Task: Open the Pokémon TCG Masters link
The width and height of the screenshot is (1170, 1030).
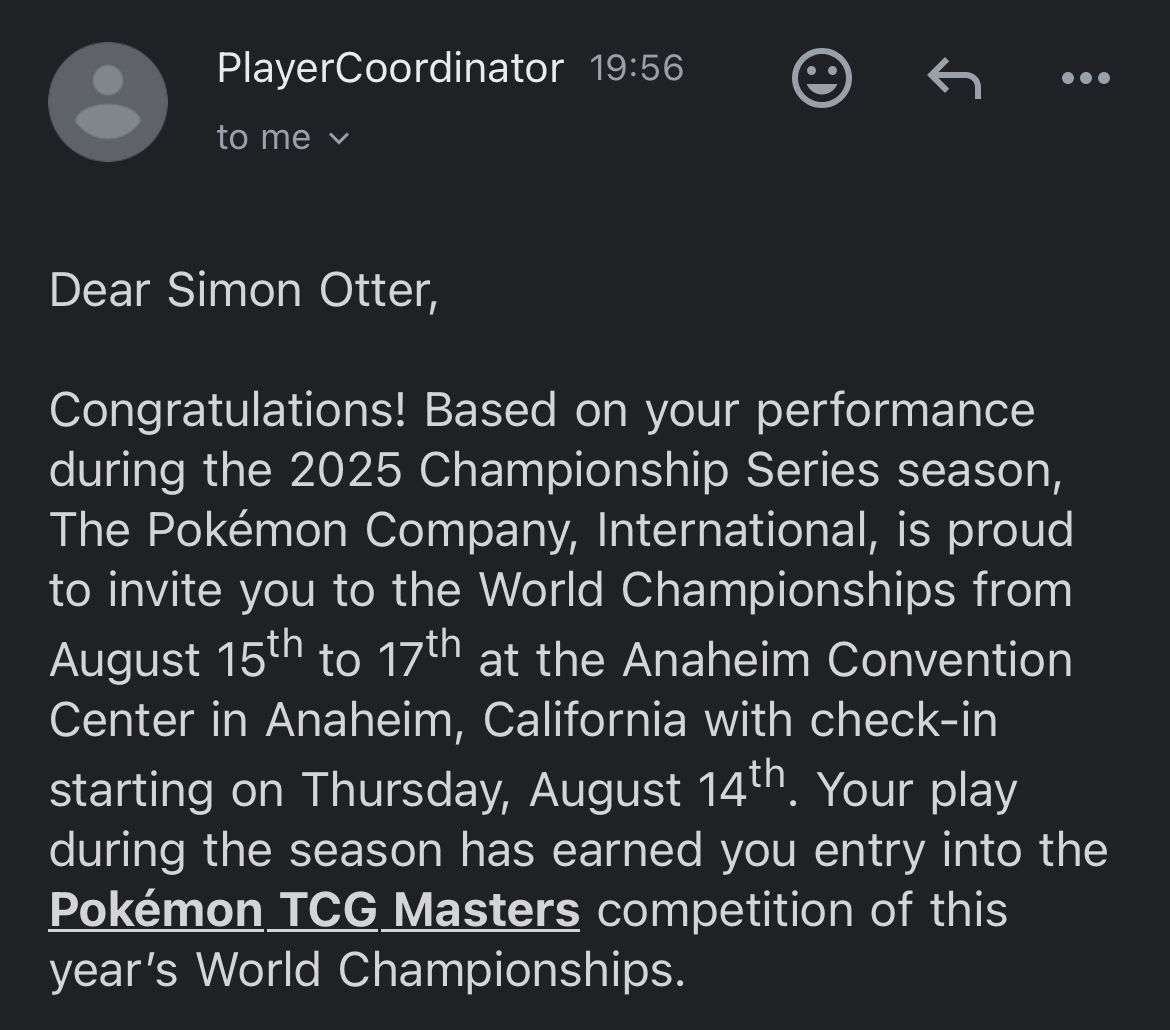Action: coord(314,910)
